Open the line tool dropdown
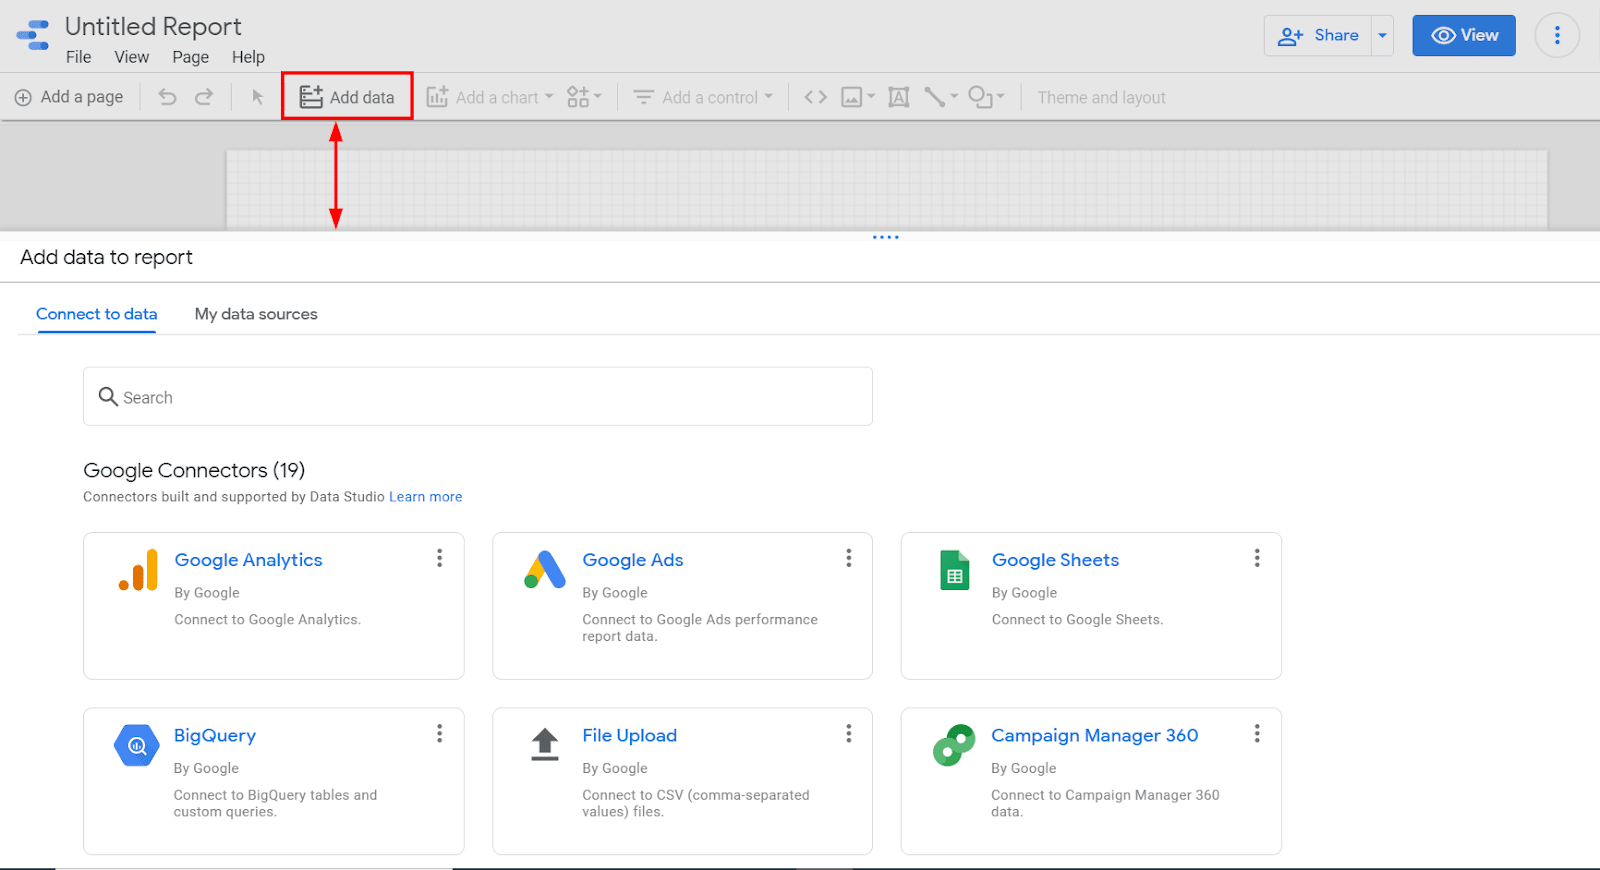Image resolution: width=1600 pixels, height=870 pixels. [x=940, y=97]
